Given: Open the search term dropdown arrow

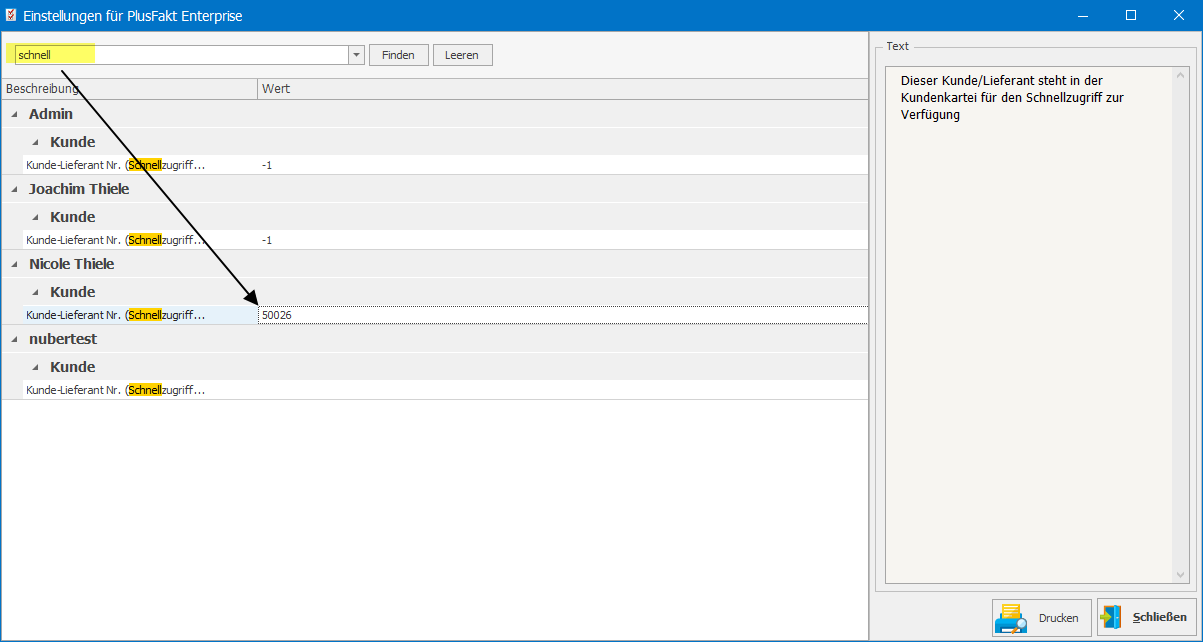Looking at the screenshot, I should (x=356, y=55).
